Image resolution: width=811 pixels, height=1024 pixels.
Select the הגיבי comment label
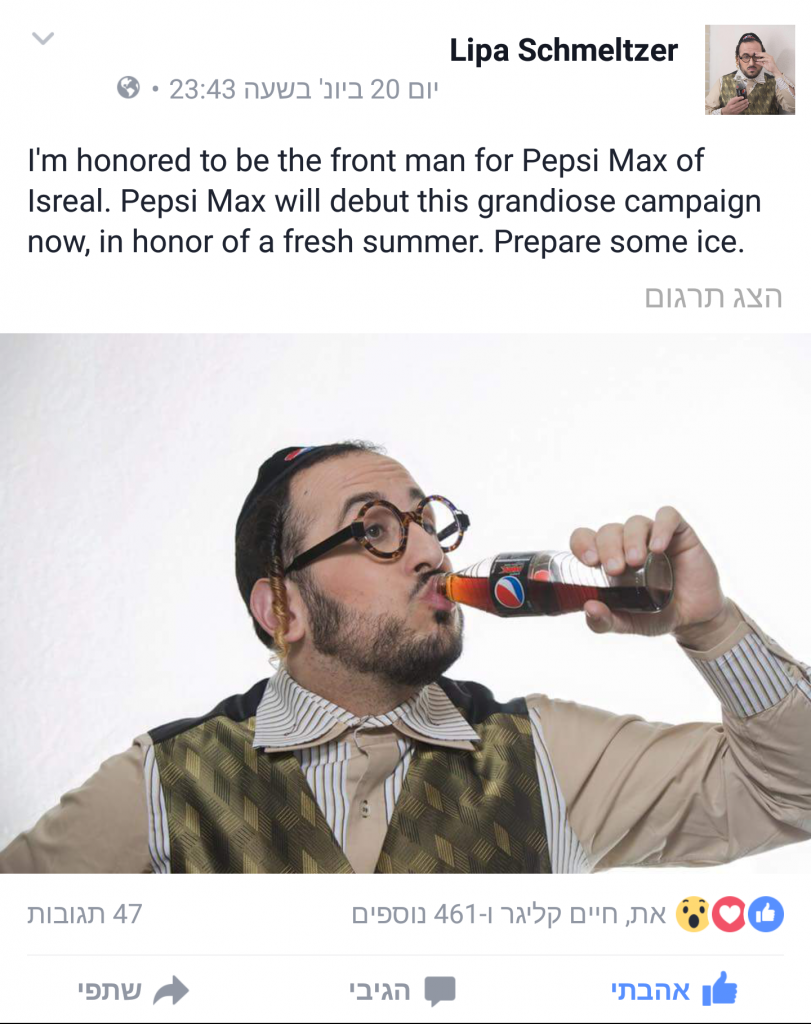tap(379, 991)
